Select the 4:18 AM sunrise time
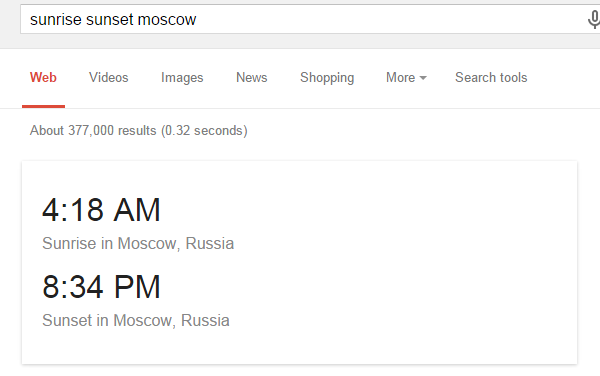The width and height of the screenshot is (600, 376). 101,210
